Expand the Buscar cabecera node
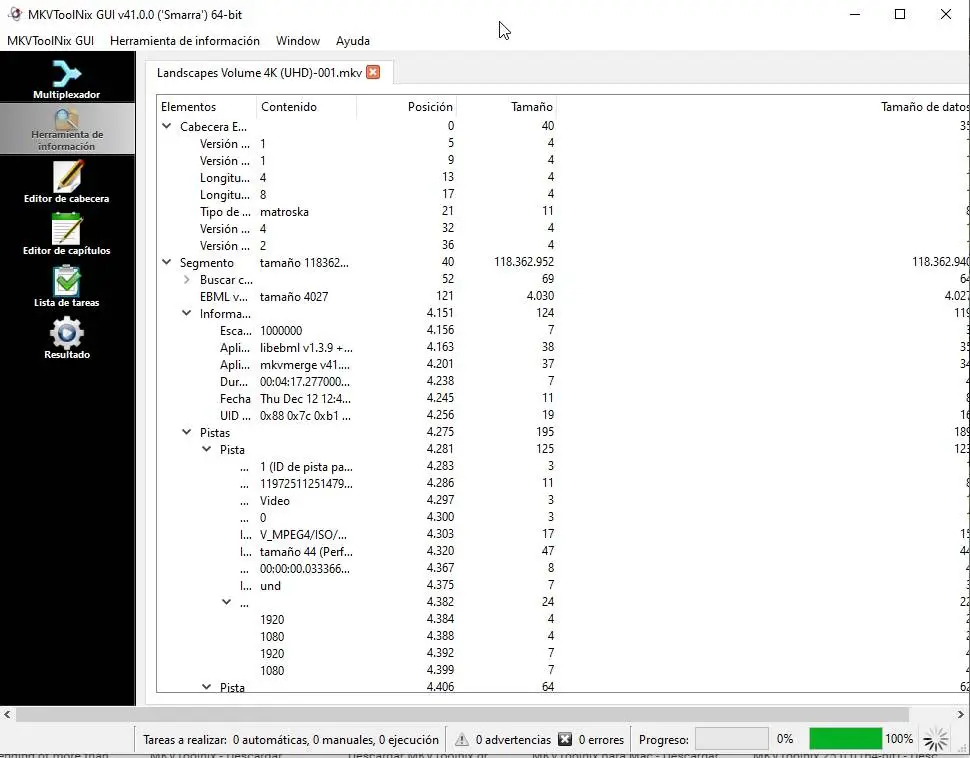Image resolution: width=970 pixels, height=758 pixels. pyautogui.click(x=187, y=280)
